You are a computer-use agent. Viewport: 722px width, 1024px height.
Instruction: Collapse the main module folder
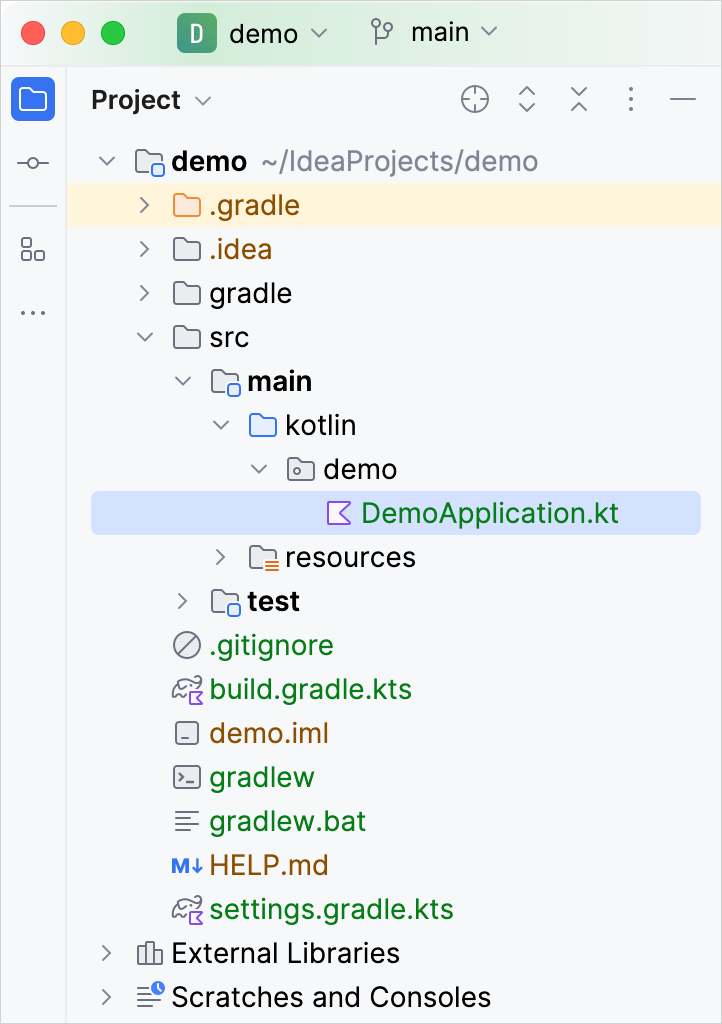(x=183, y=381)
